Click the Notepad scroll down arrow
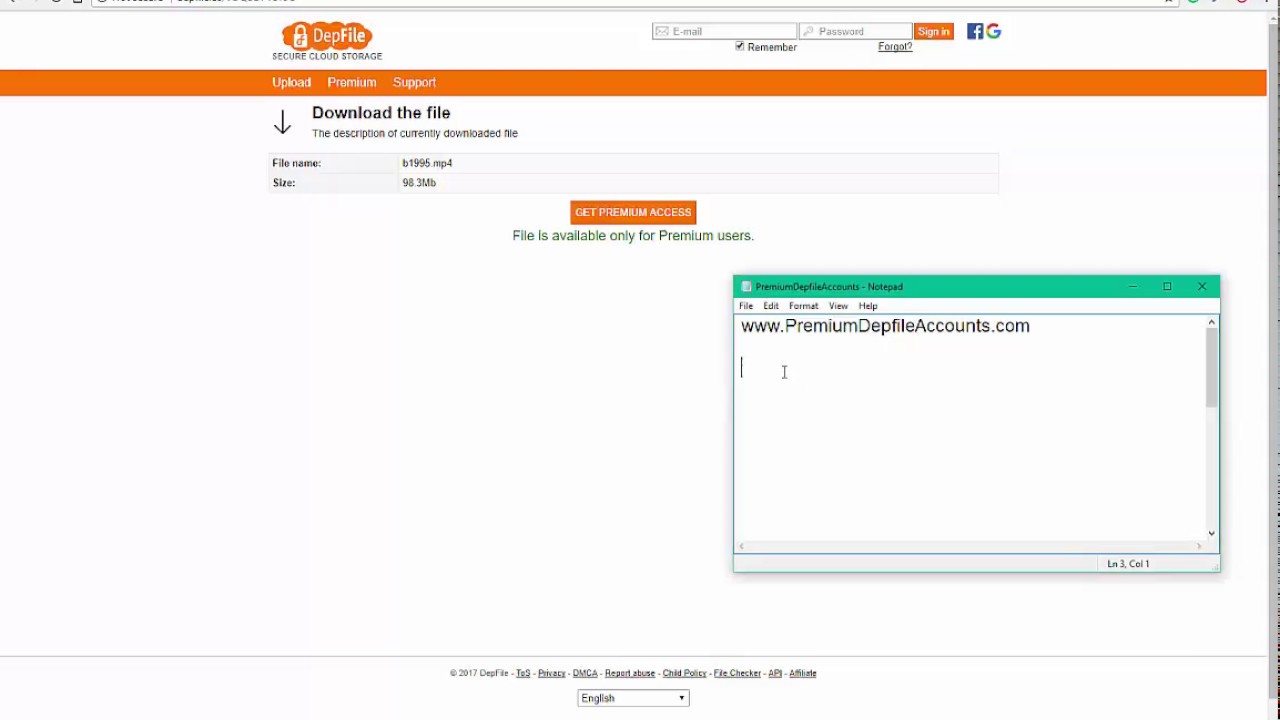 tap(1211, 533)
